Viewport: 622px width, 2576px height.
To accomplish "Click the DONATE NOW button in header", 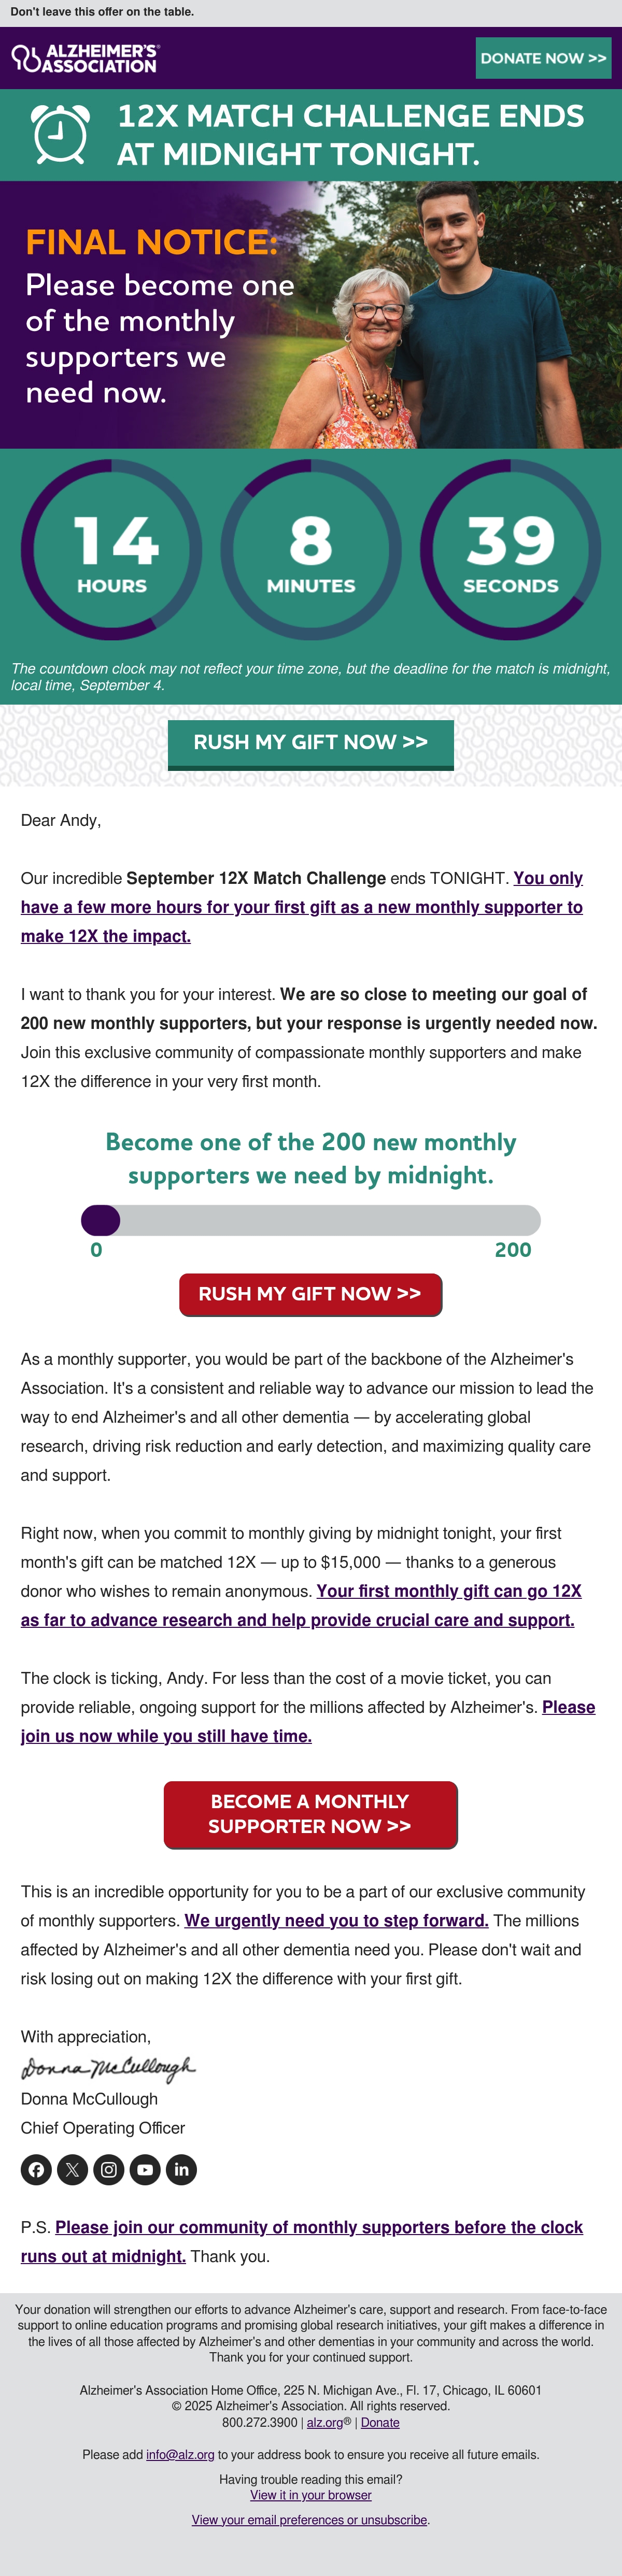I will [543, 58].
